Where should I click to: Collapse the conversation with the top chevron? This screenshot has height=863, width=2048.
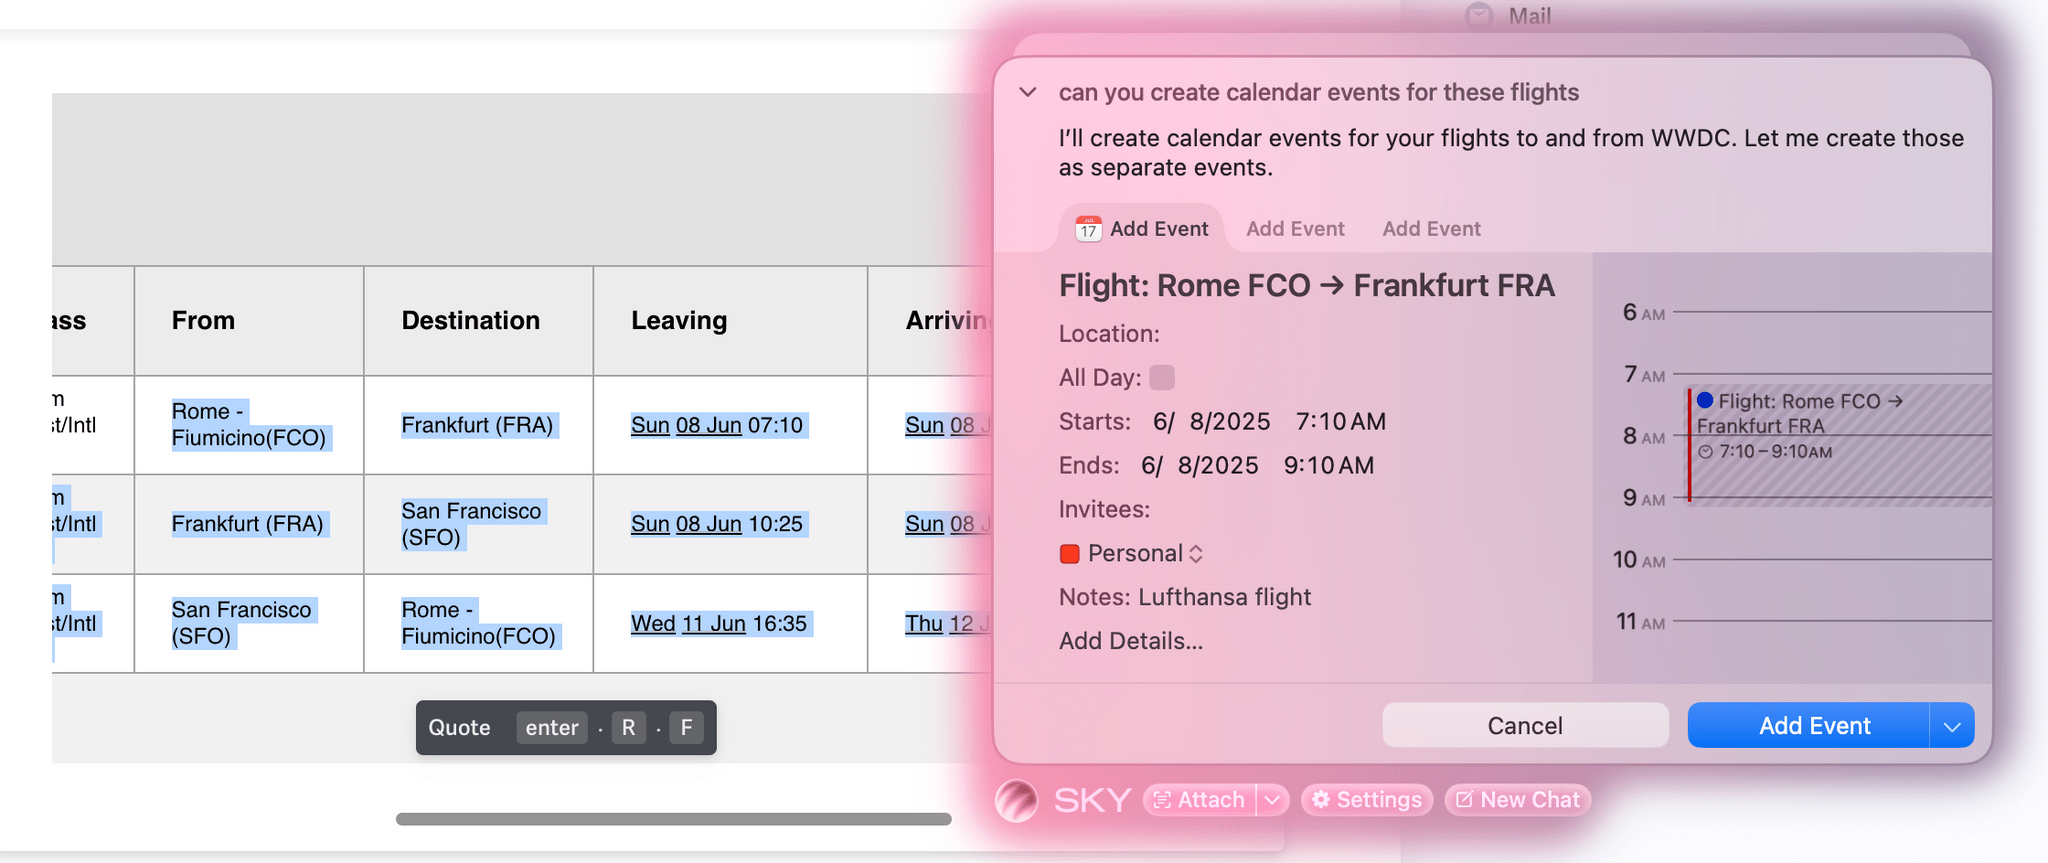click(1027, 92)
